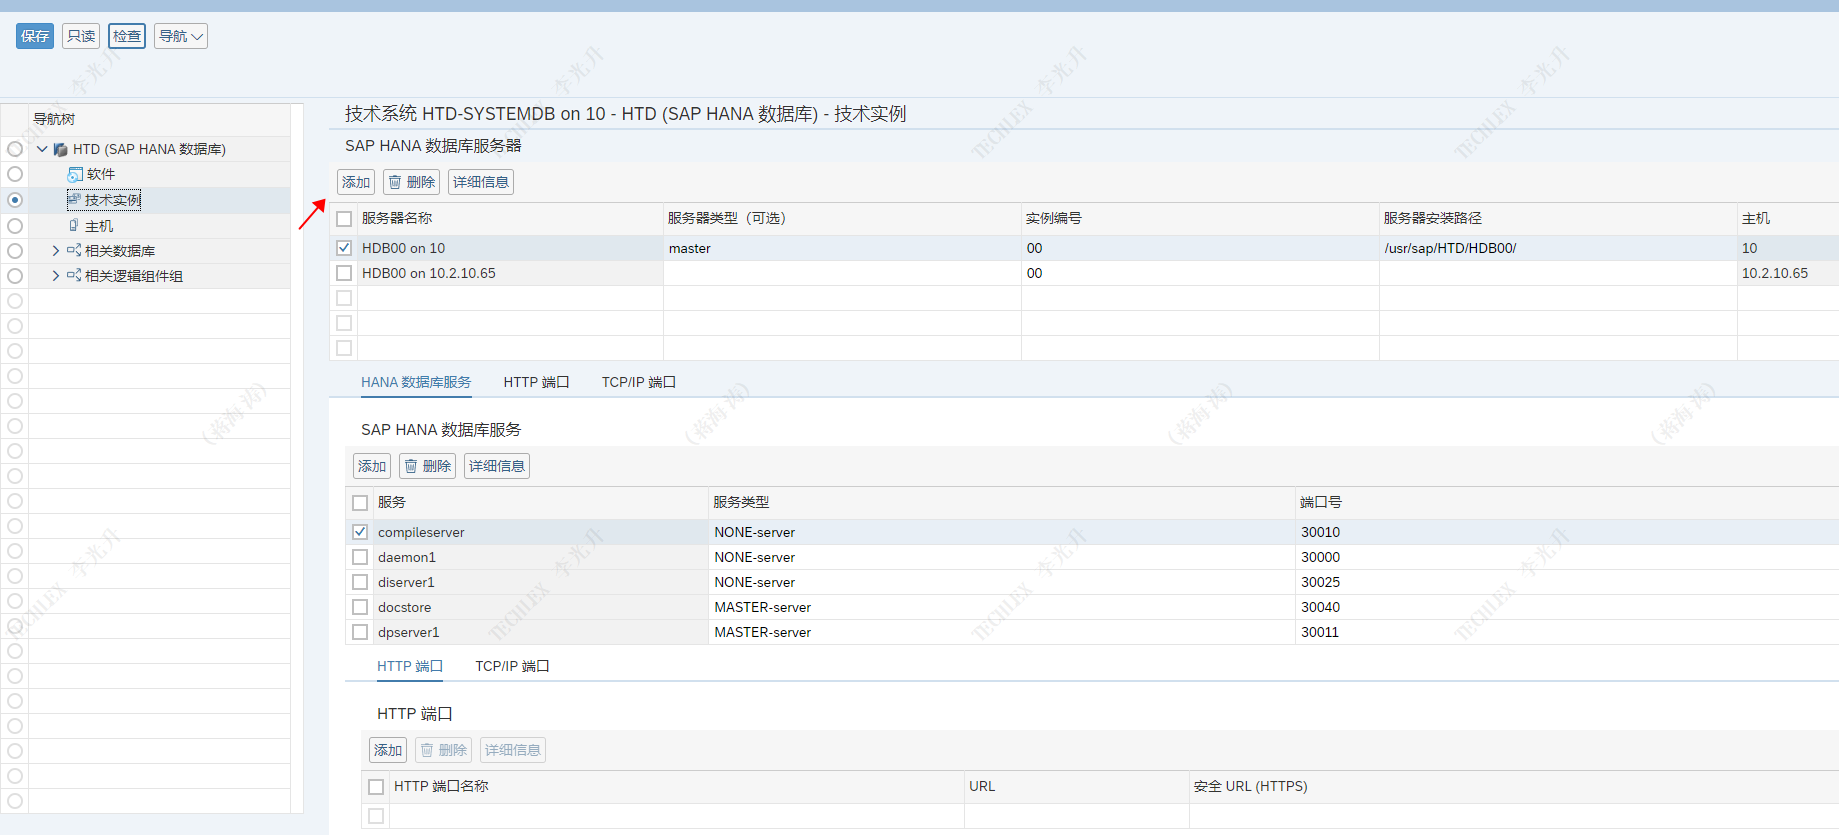The height and width of the screenshot is (835, 1839).
Task: Open the lower TCP/IP 端口 tab under services
Action: click(x=512, y=666)
